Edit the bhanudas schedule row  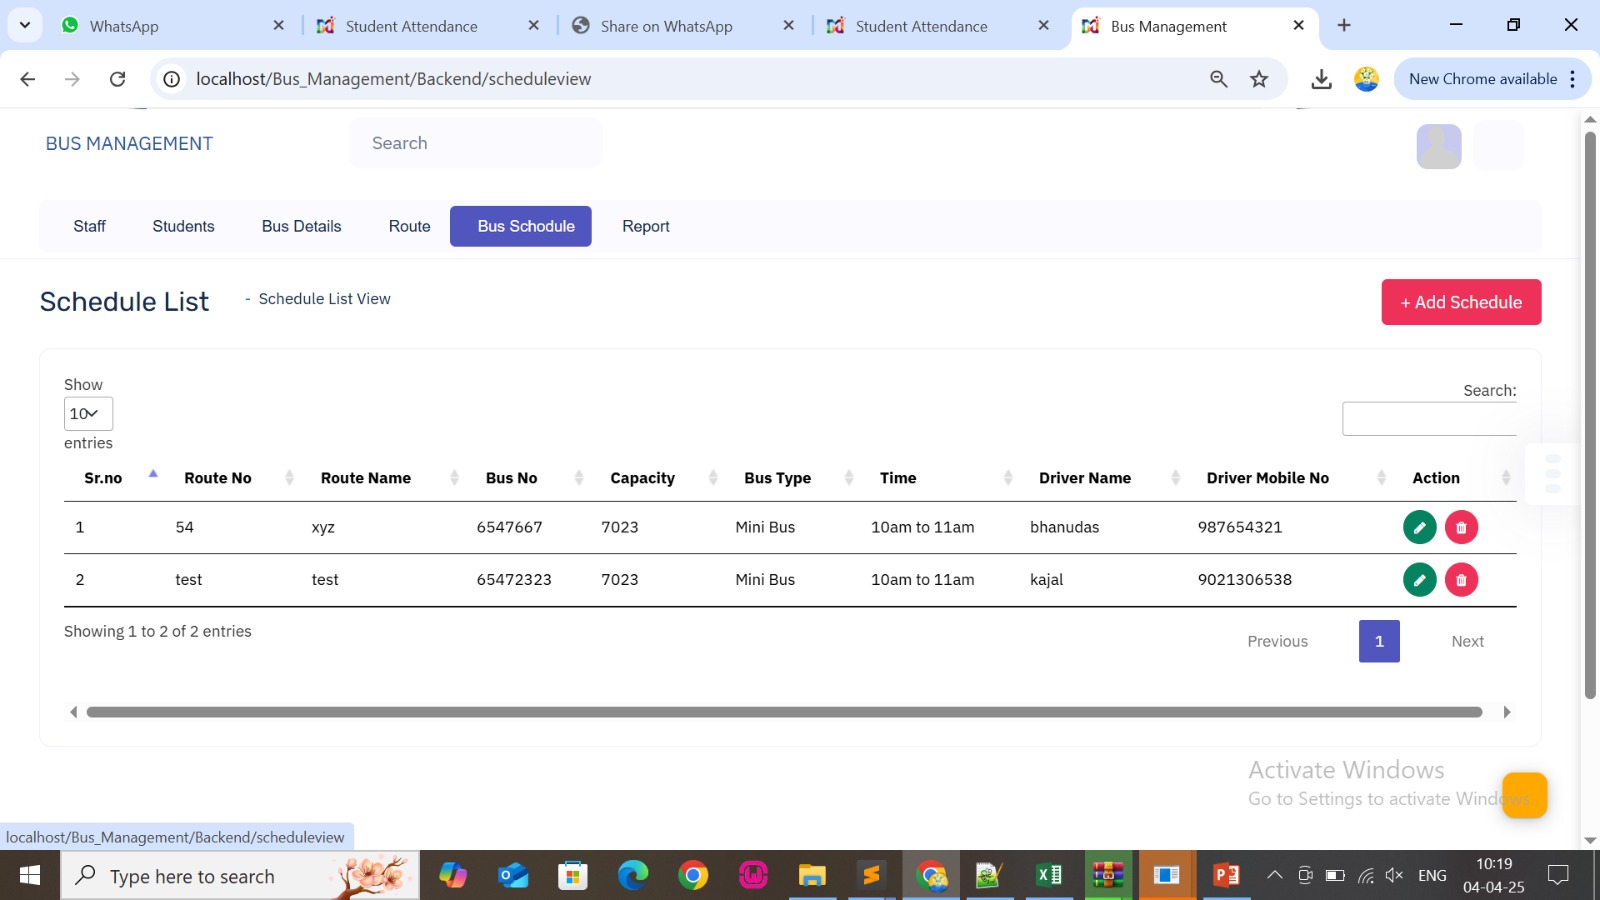pyautogui.click(x=1419, y=527)
